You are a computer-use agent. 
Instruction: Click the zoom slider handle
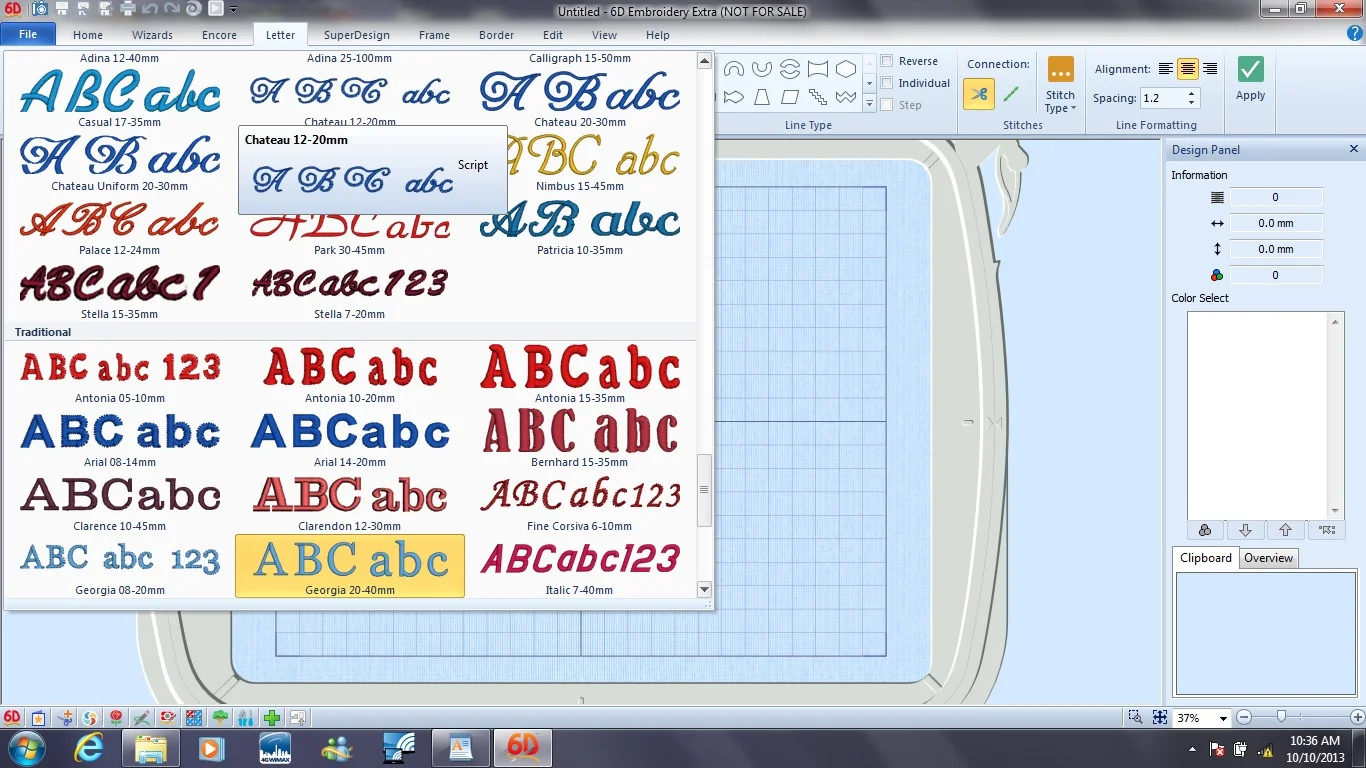(x=1281, y=717)
